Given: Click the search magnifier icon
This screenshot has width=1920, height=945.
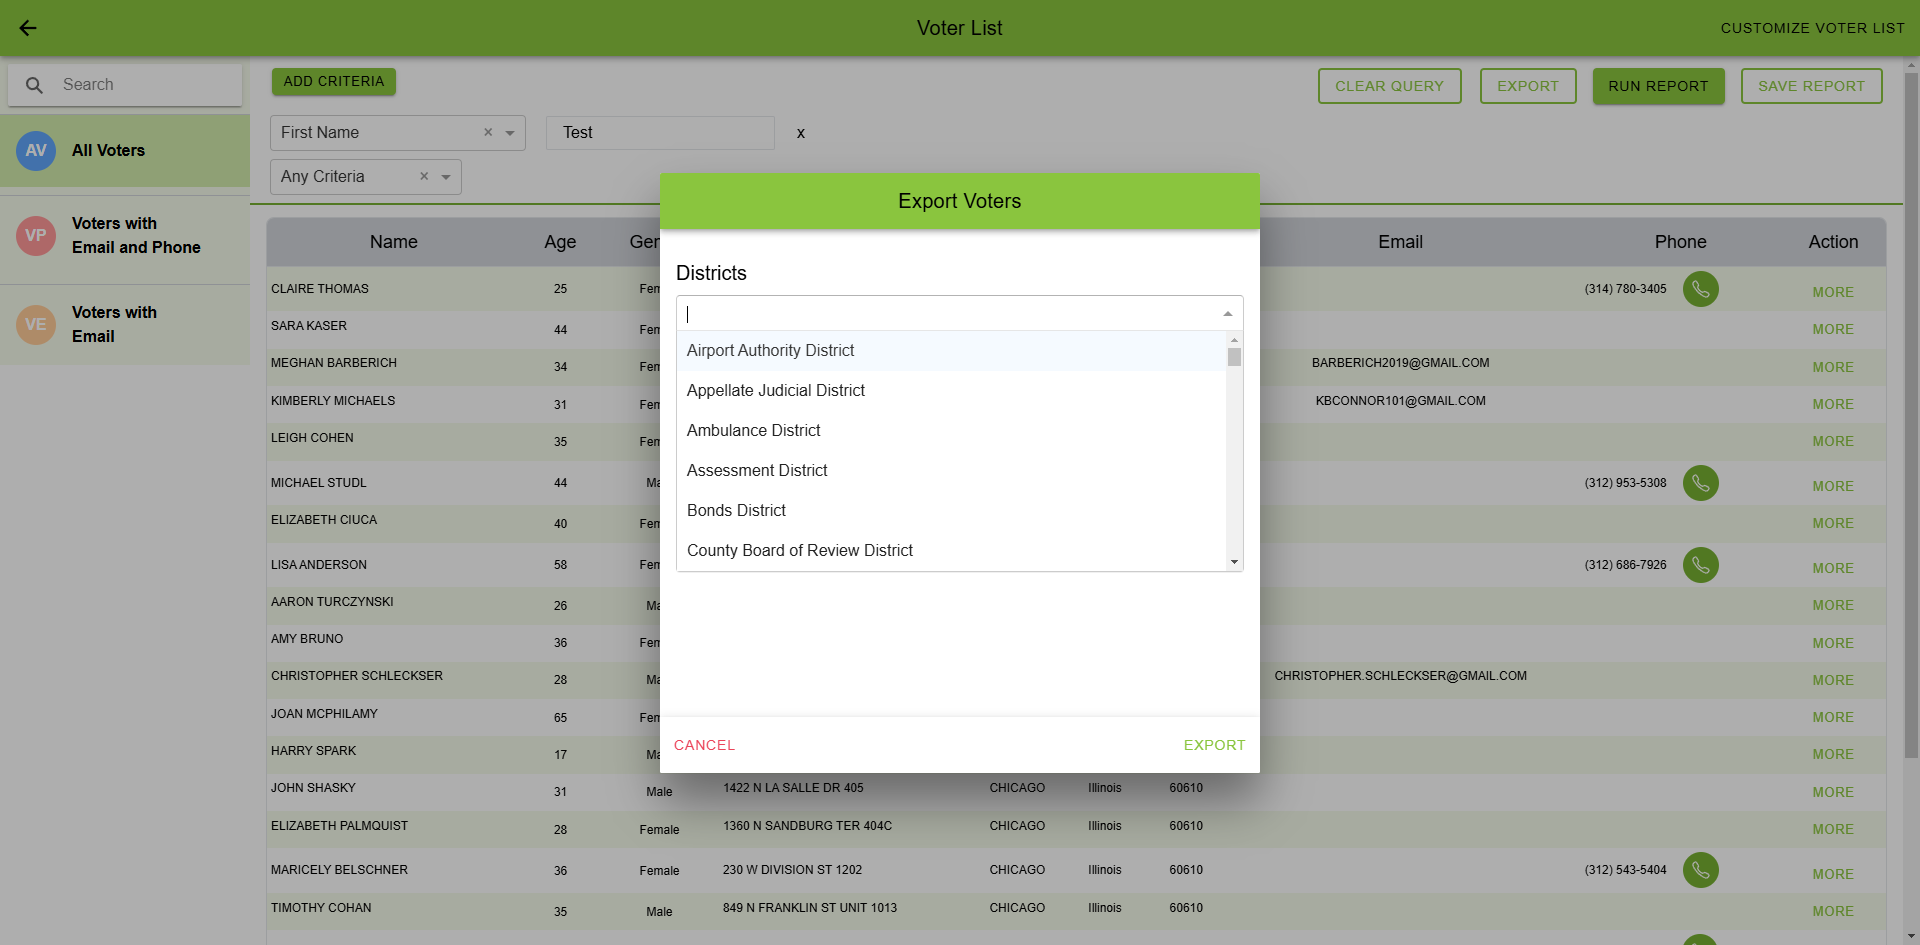Looking at the screenshot, I should click(x=34, y=86).
